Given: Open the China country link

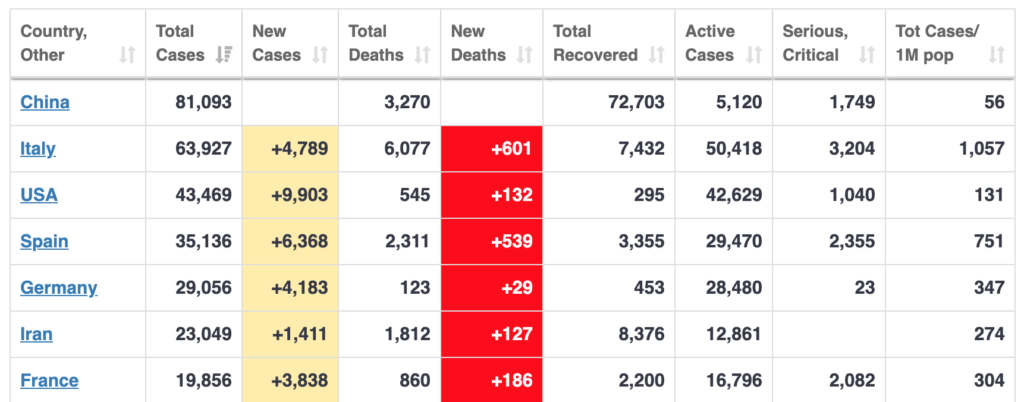Looking at the screenshot, I should pos(45,102).
